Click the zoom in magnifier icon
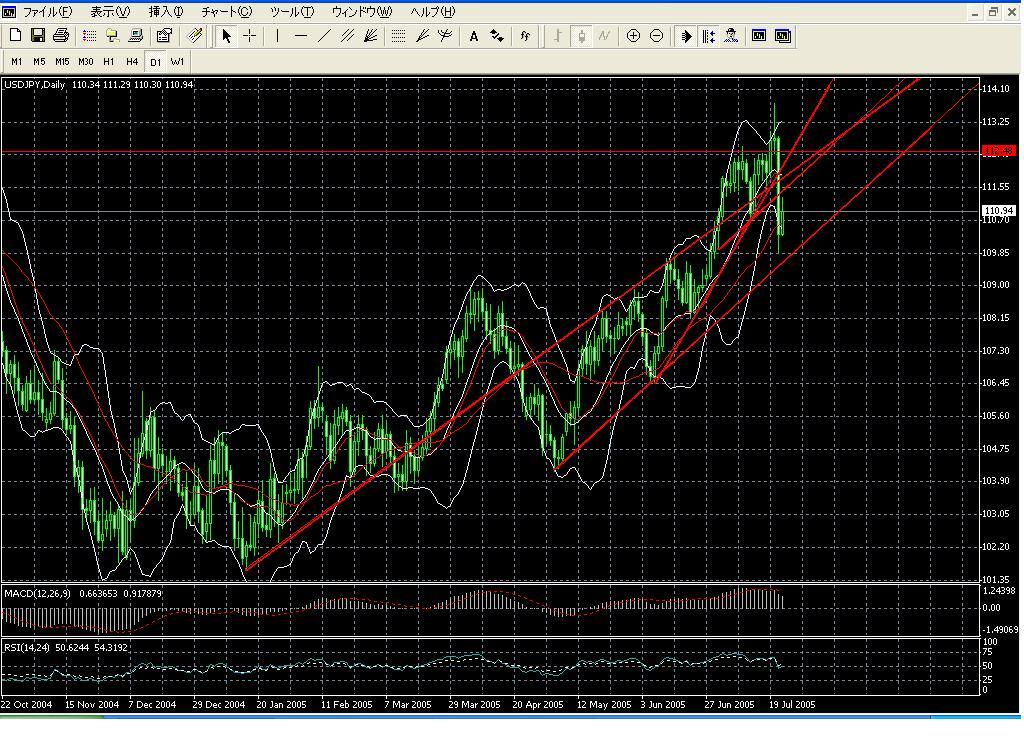This screenshot has height=742, width=1024. pos(634,35)
